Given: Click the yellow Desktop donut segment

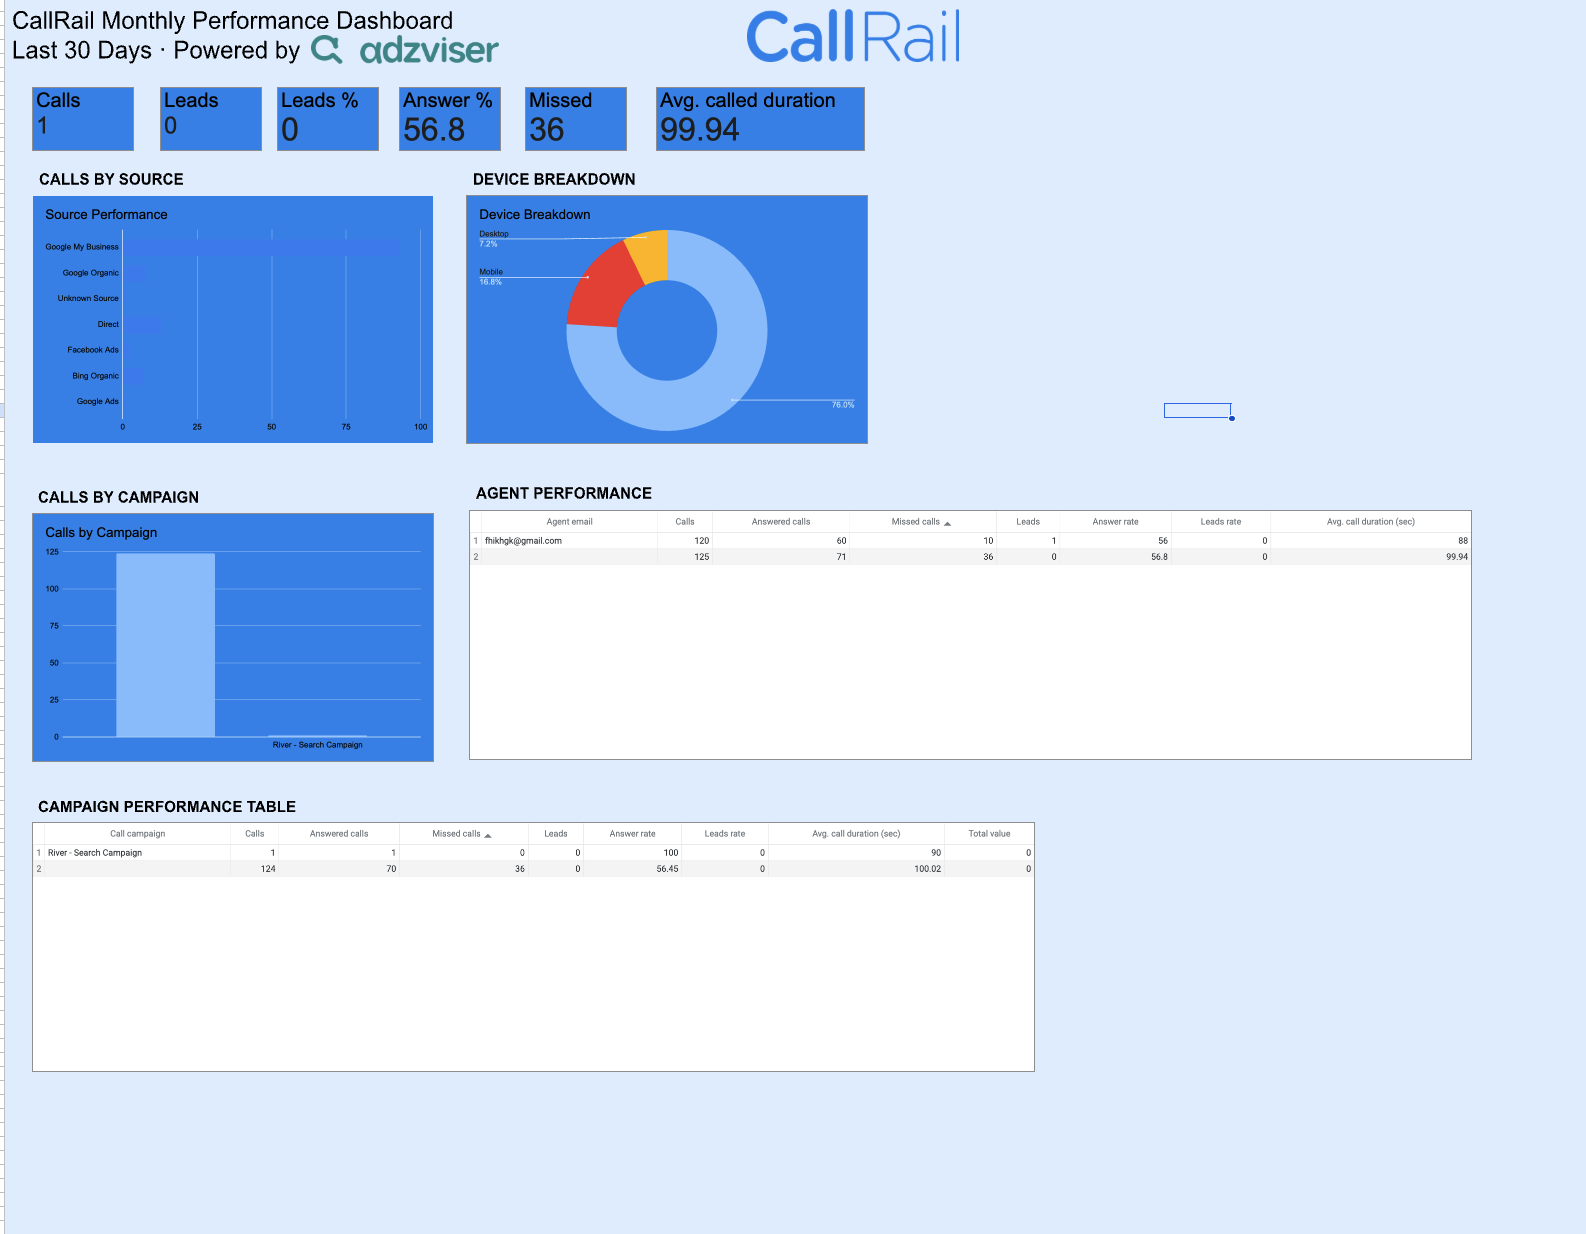Looking at the screenshot, I should [650, 255].
